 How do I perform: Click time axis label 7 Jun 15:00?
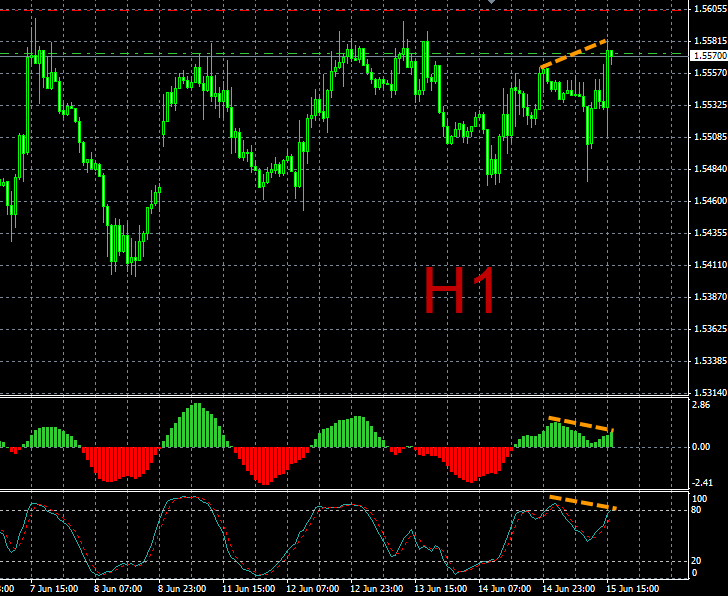click(x=54, y=589)
